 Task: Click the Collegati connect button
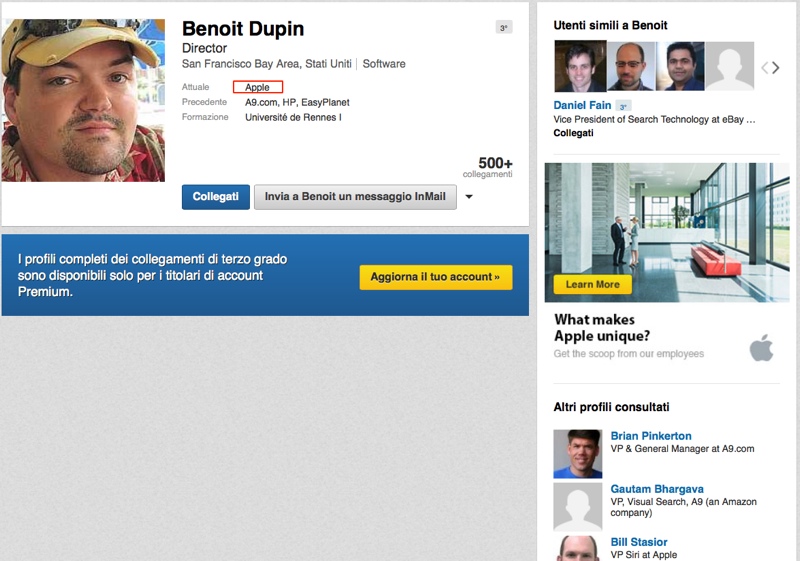[x=216, y=197]
